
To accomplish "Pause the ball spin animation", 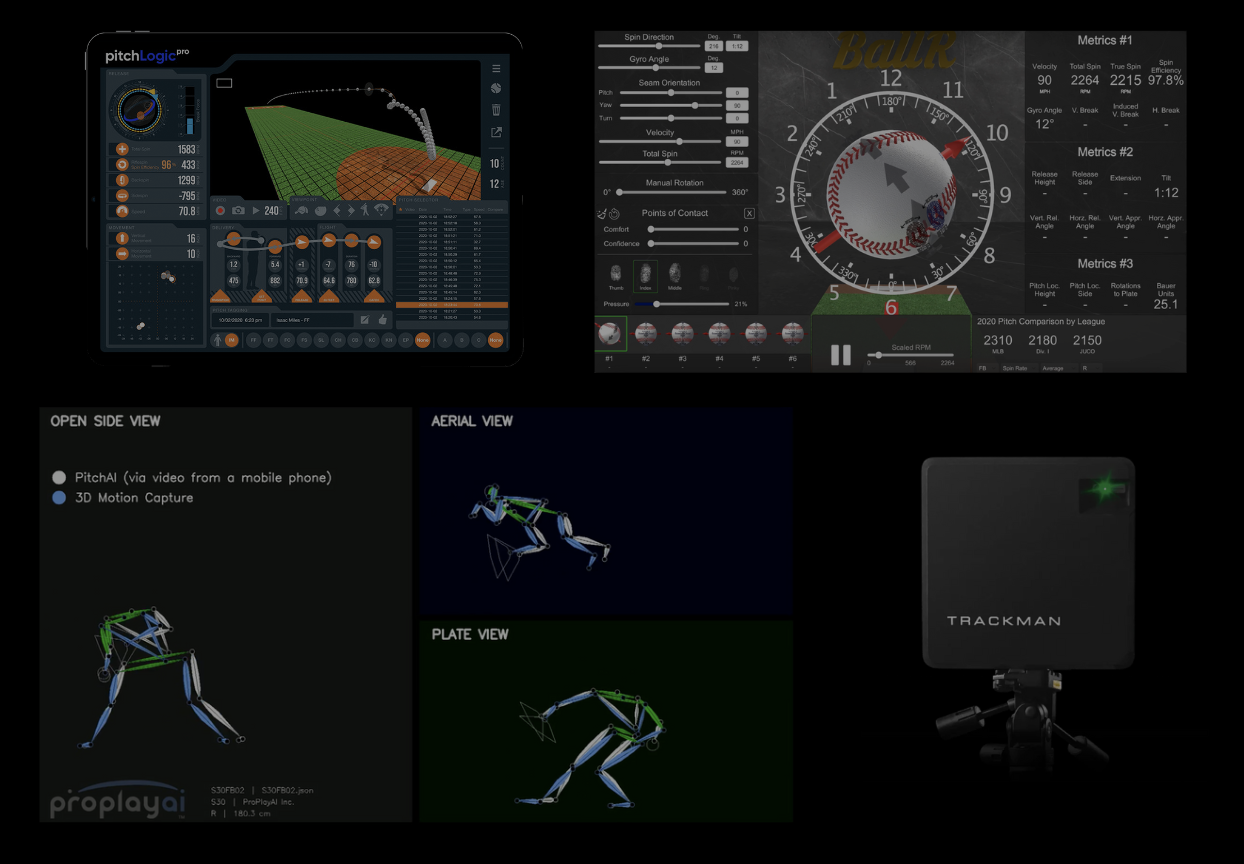I will (841, 355).
